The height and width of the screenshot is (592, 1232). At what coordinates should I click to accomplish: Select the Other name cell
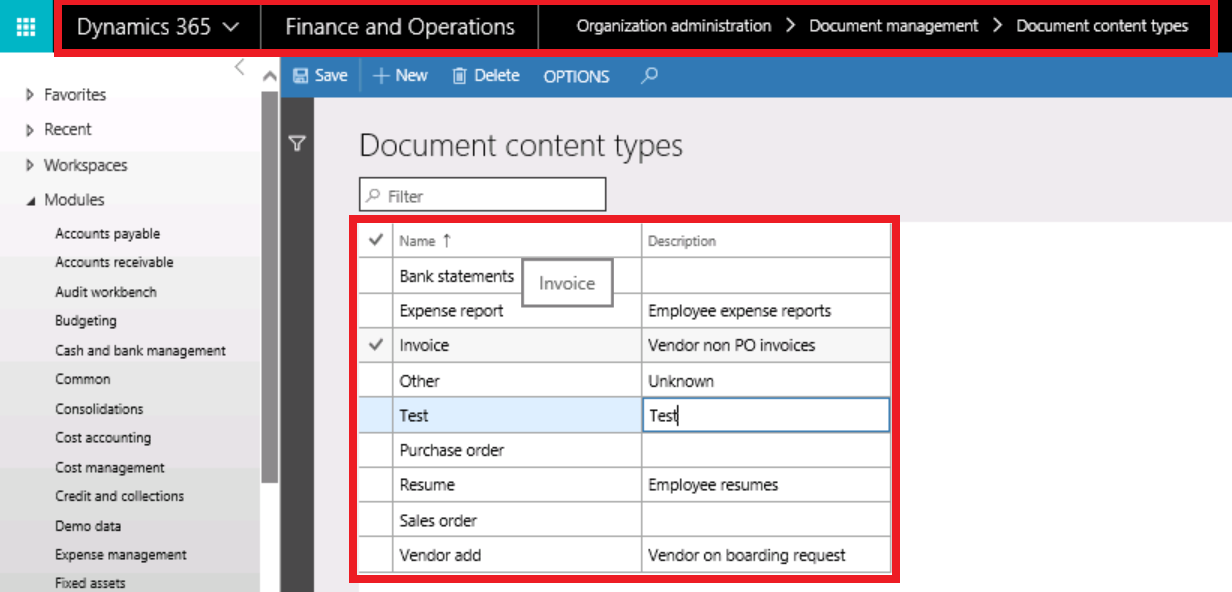(516, 381)
